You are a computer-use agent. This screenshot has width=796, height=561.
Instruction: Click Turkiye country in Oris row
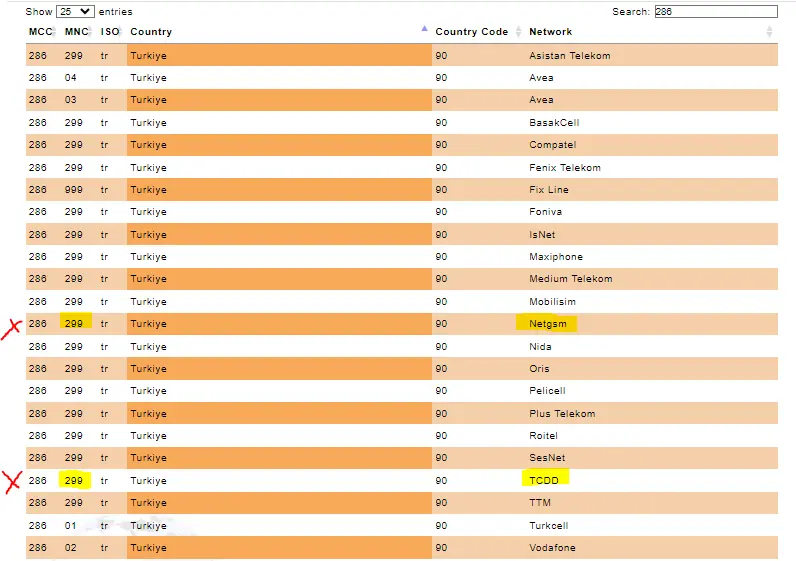click(x=148, y=369)
